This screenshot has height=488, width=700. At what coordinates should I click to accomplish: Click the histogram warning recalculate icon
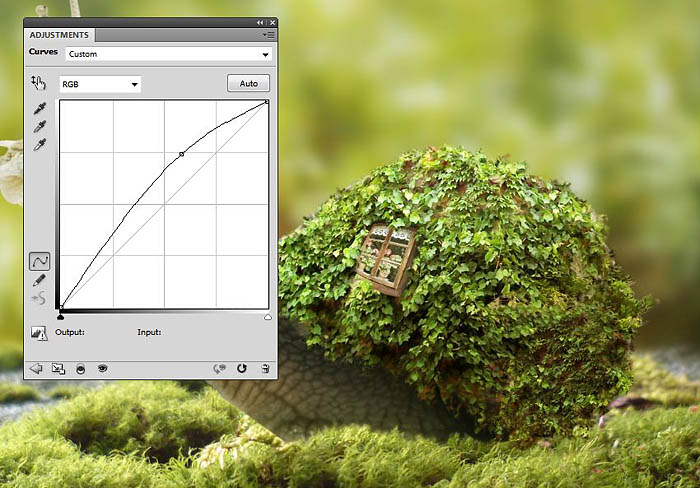[40, 333]
